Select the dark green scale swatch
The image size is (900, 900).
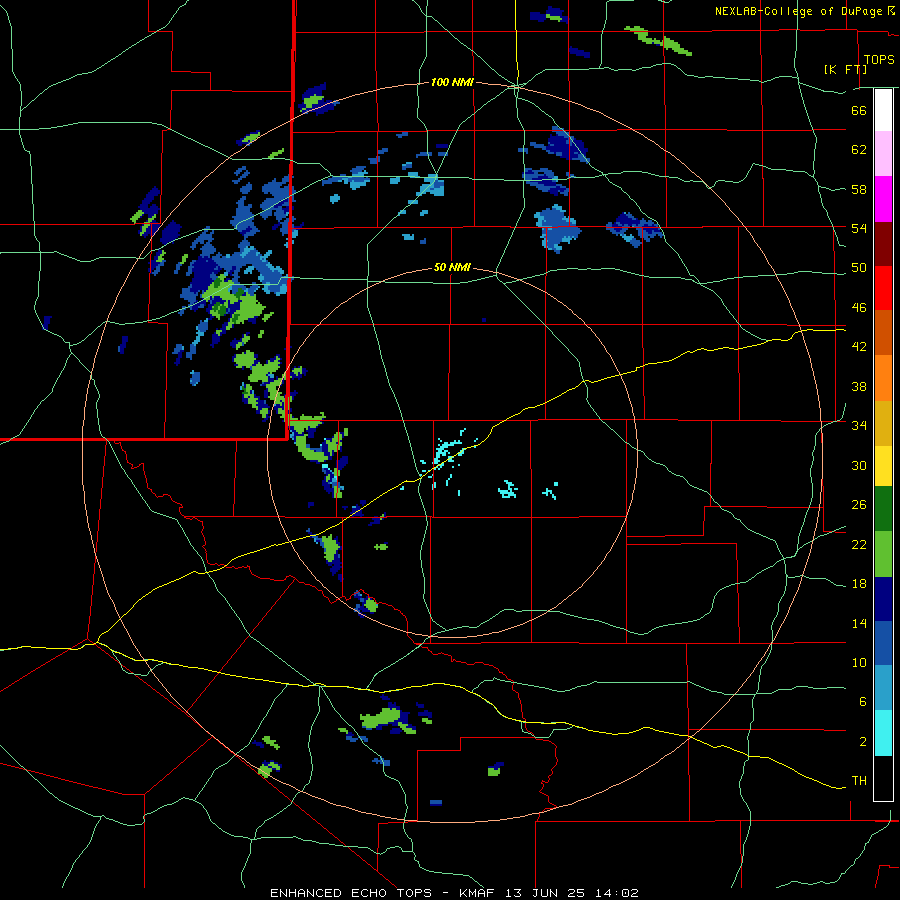[883, 509]
